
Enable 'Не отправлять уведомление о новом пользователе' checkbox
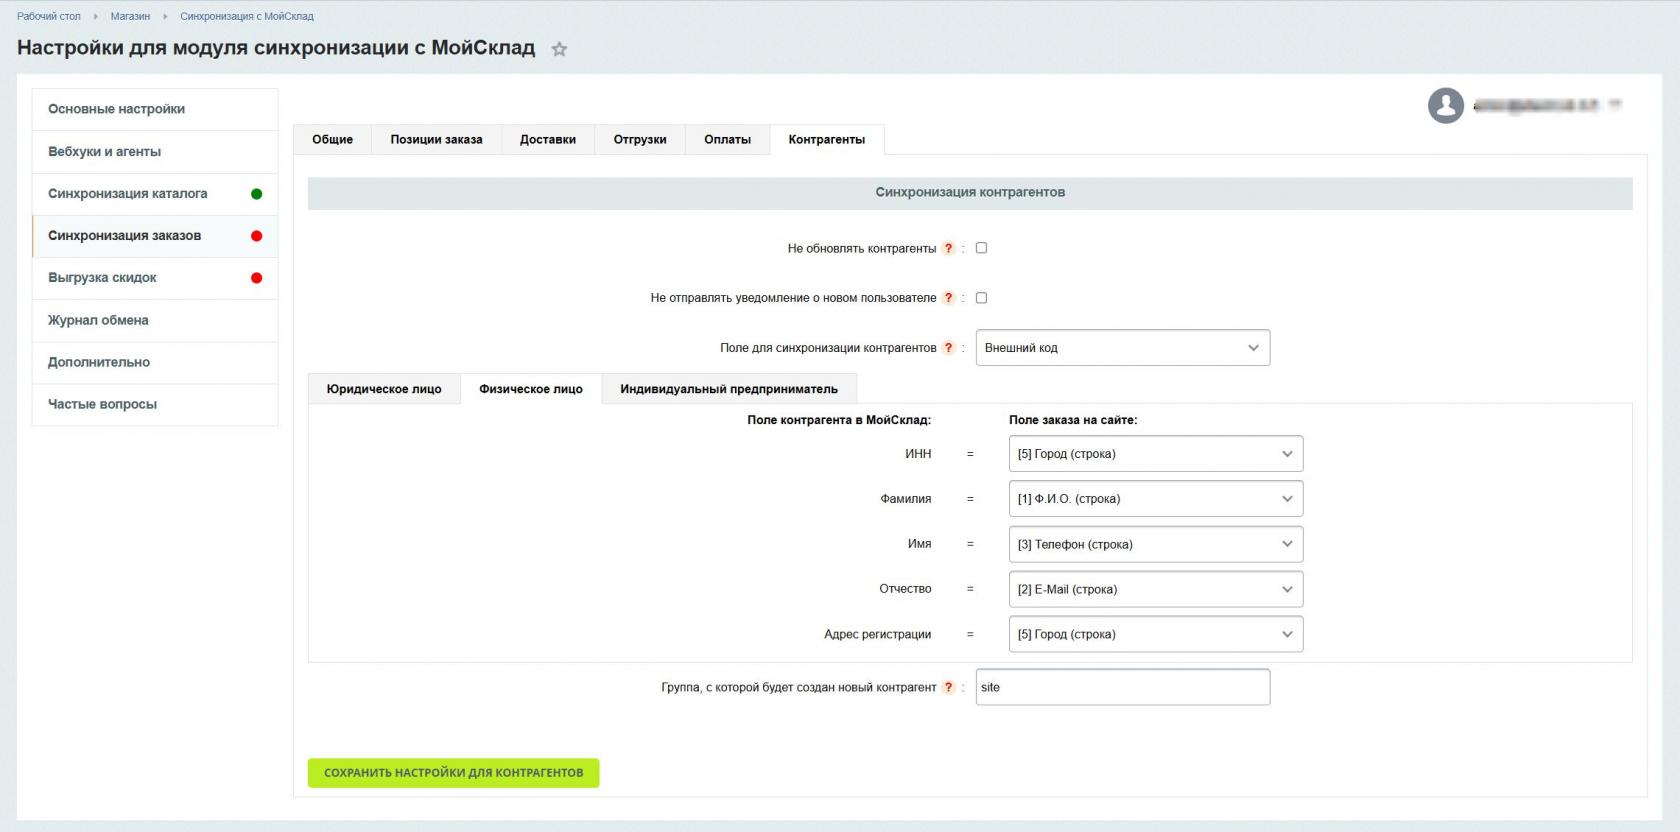point(981,298)
